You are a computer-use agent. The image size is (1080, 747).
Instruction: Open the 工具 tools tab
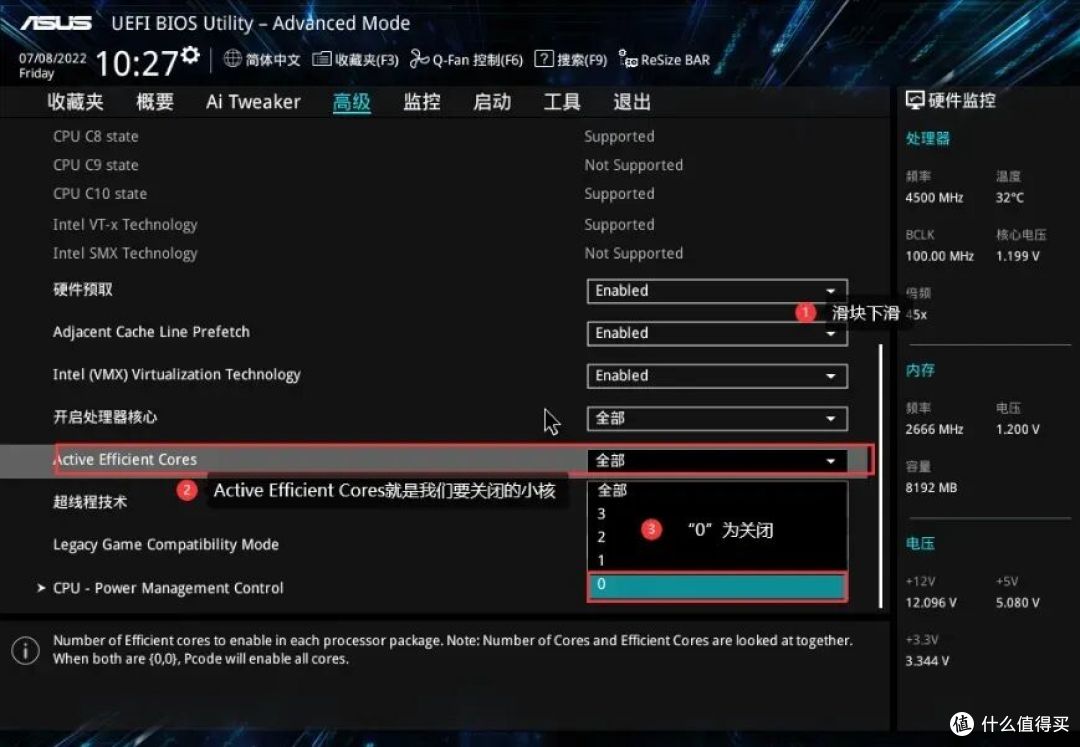561,102
